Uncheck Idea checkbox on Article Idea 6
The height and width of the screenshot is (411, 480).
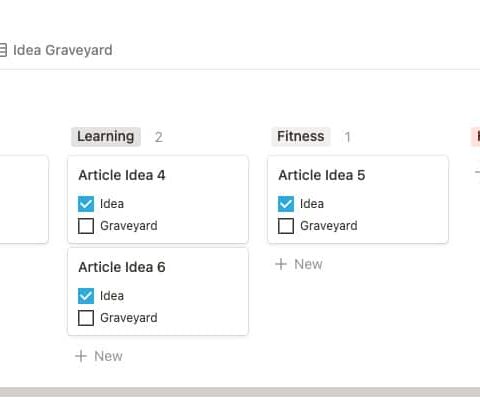(x=86, y=296)
